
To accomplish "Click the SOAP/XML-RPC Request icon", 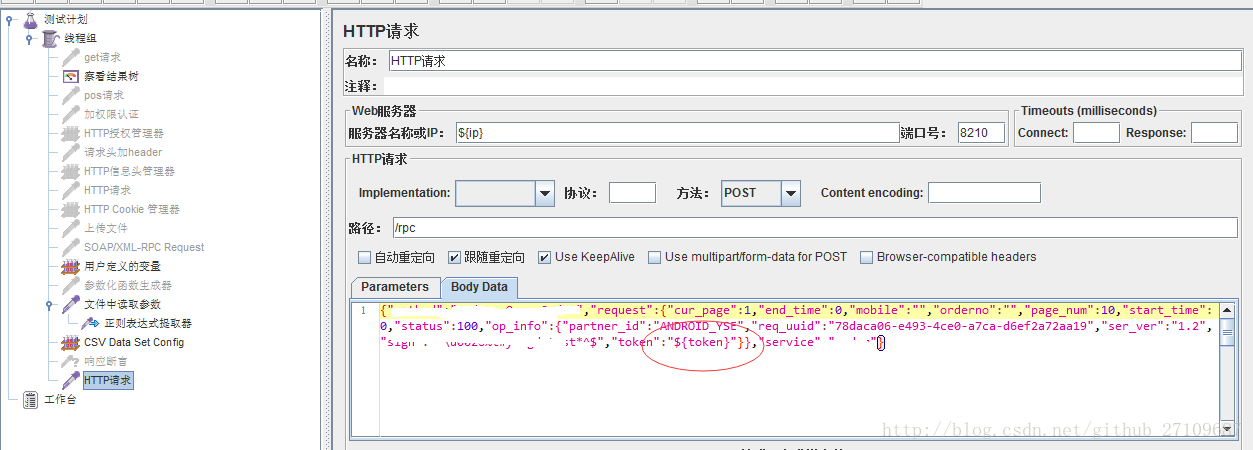I will 70,247.
